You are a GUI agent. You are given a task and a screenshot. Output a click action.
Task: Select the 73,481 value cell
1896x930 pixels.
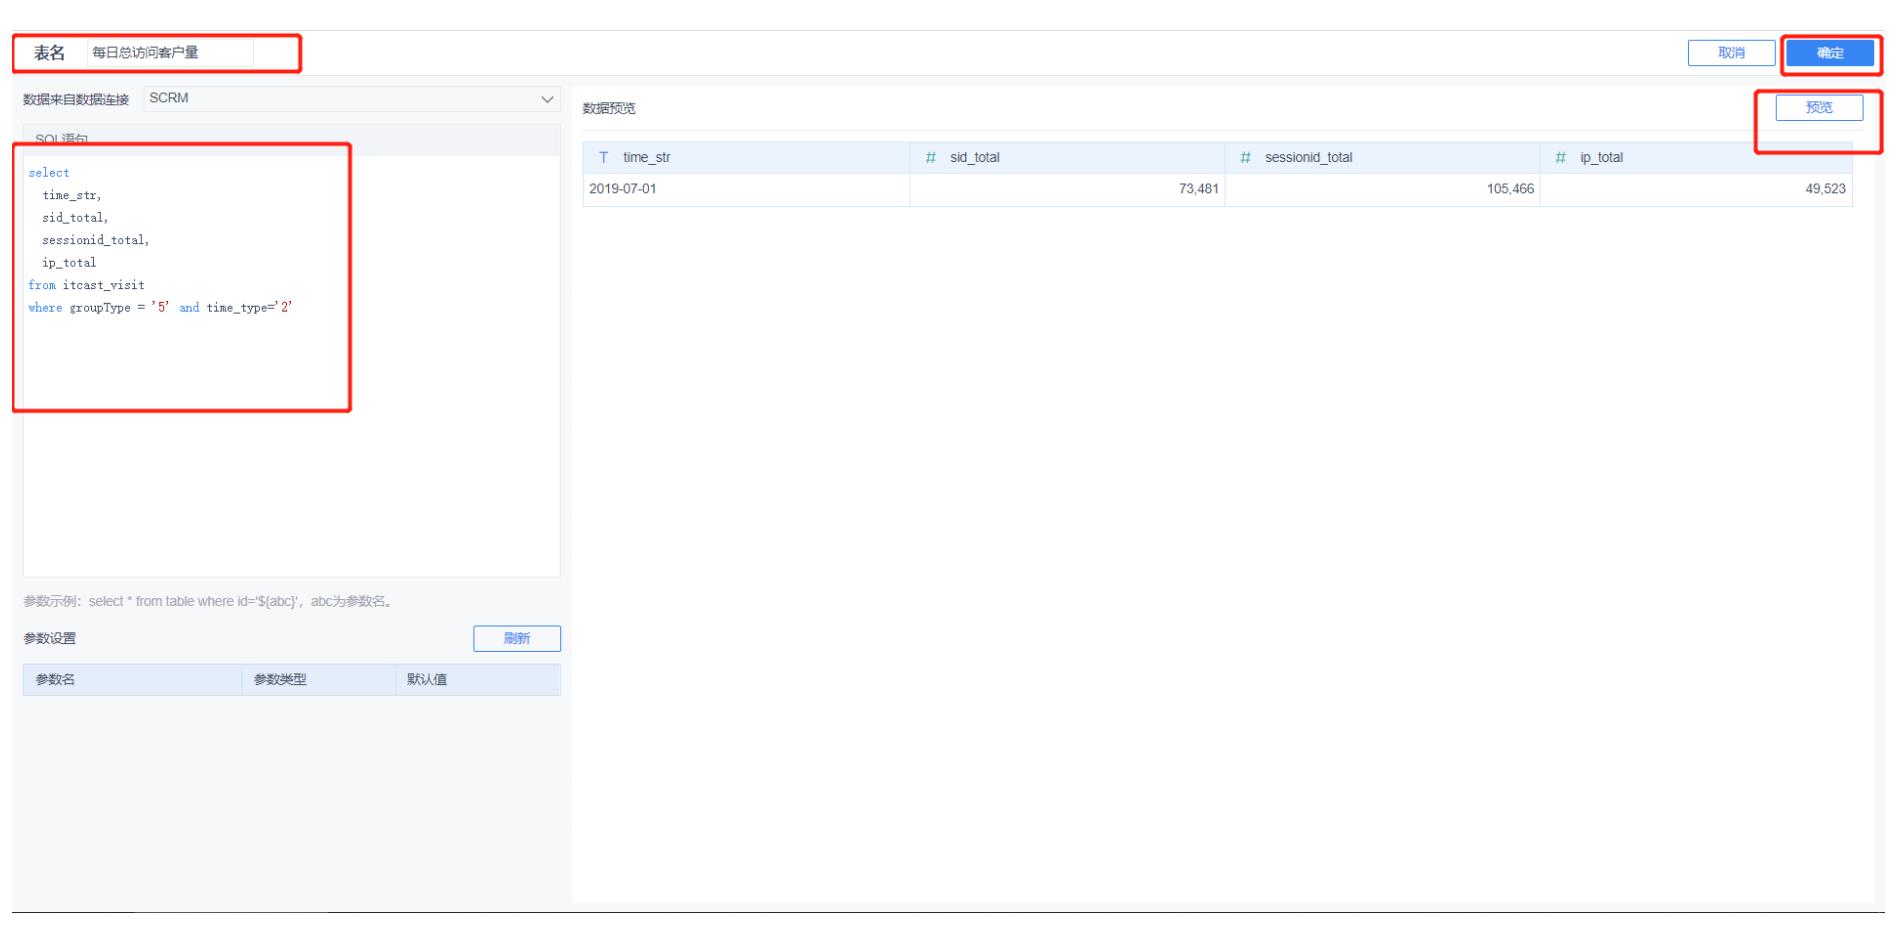point(1067,189)
